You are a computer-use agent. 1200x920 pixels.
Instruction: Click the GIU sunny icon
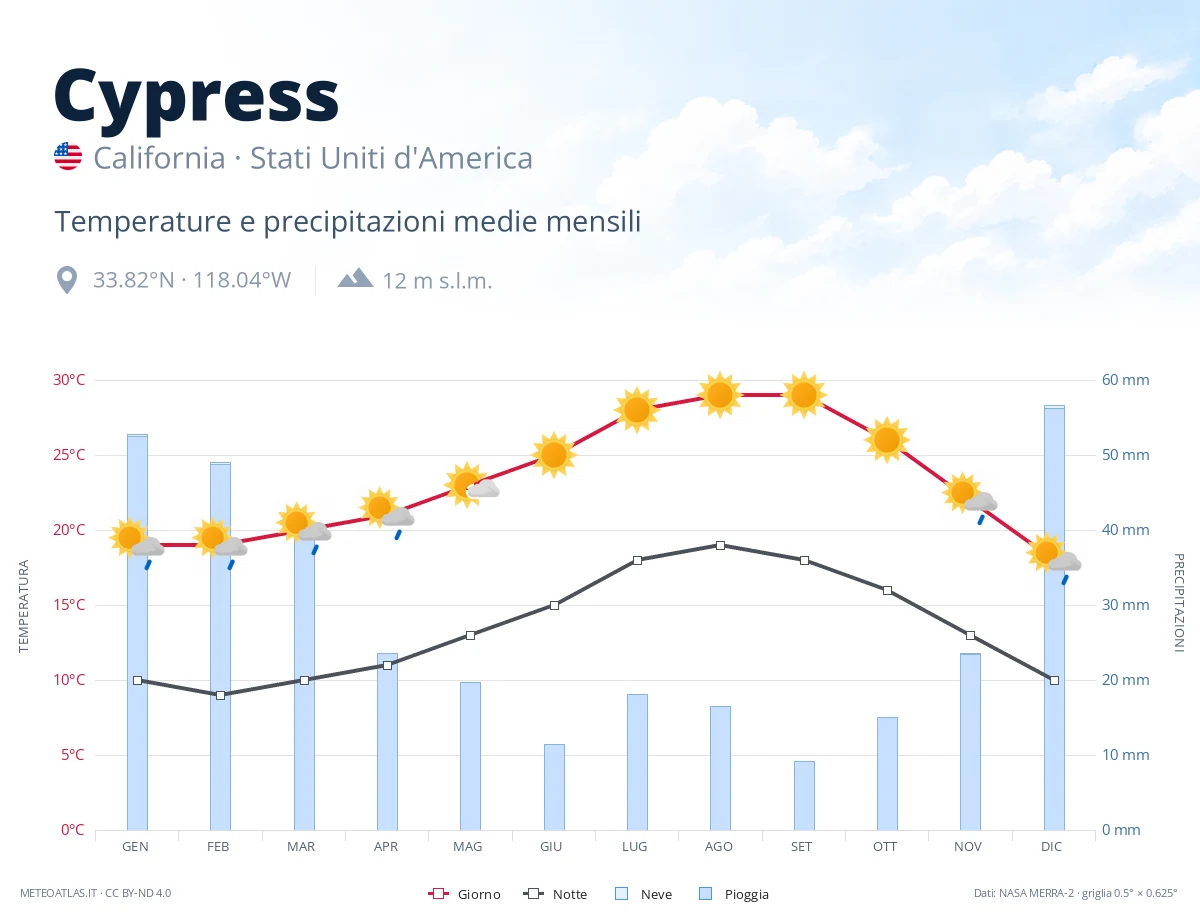coord(554,455)
